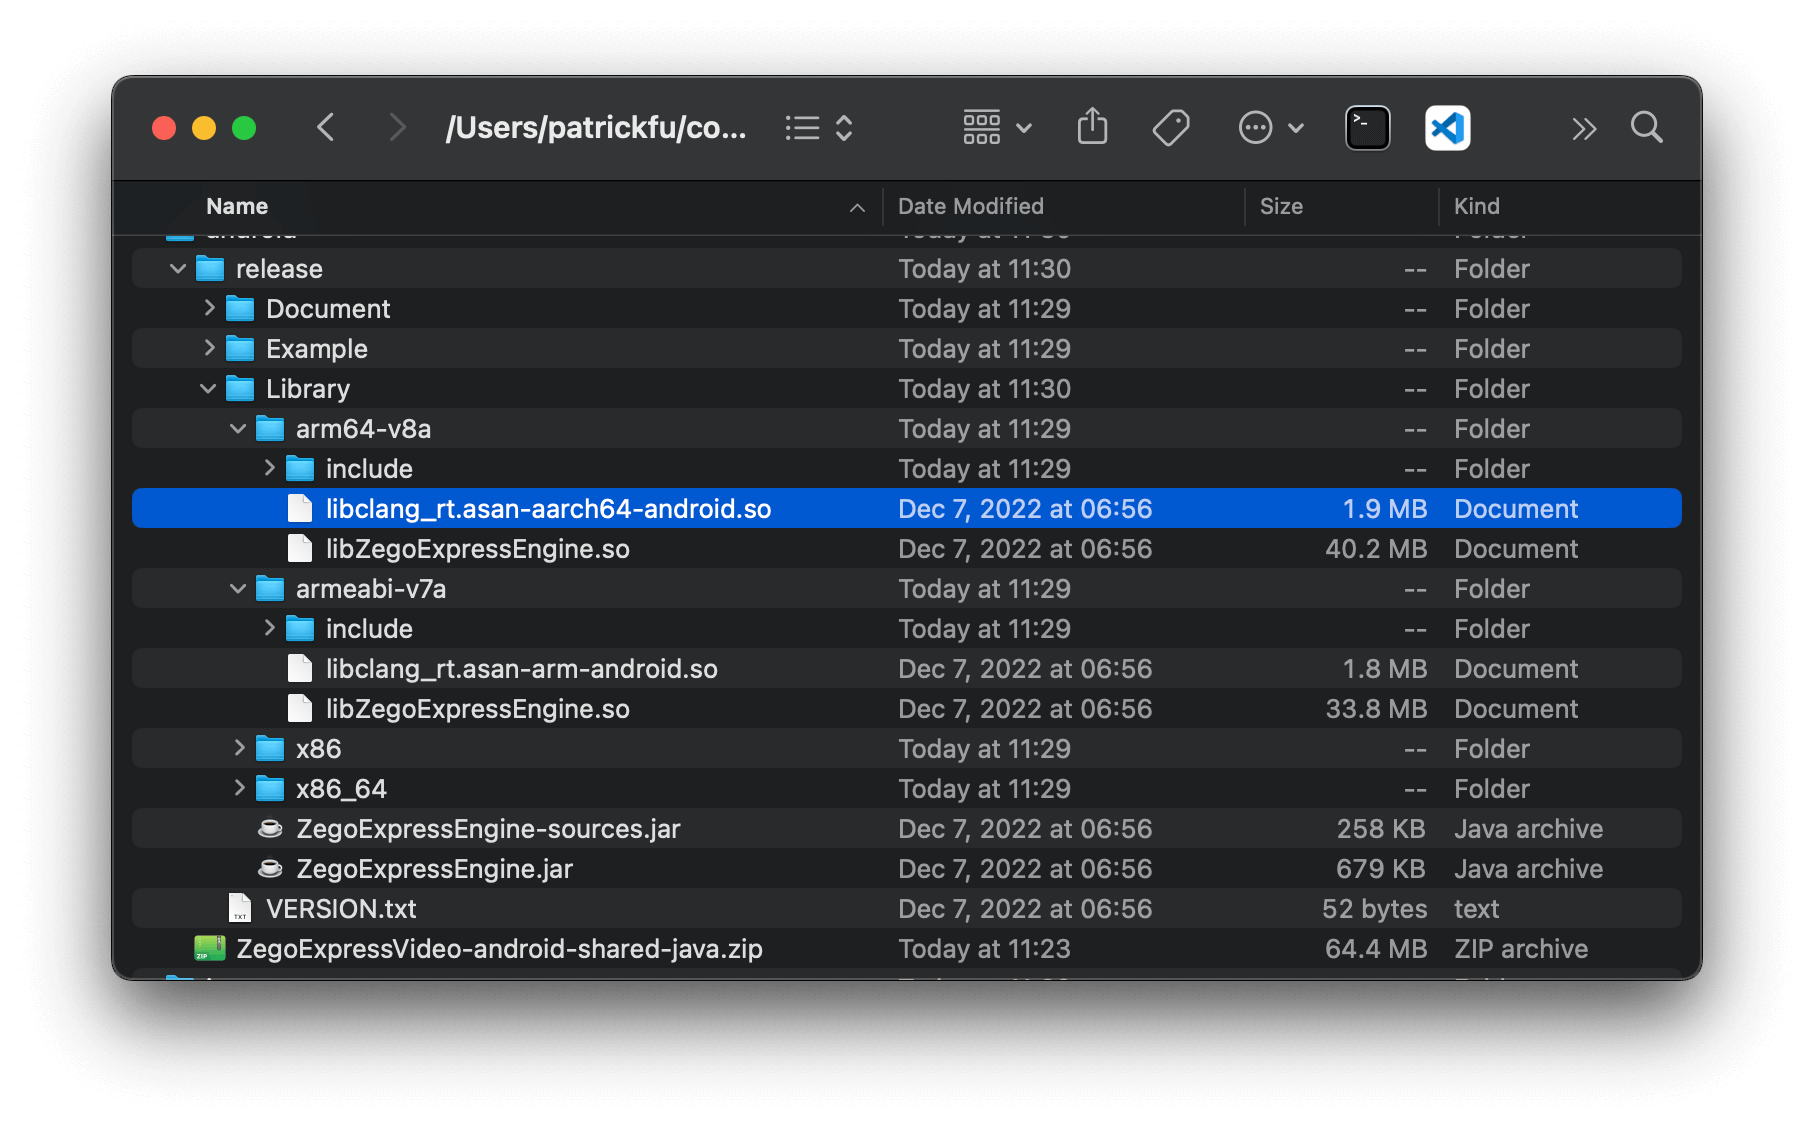
Task: Select ZegoExpressEngine.jar file name
Action: (434, 869)
